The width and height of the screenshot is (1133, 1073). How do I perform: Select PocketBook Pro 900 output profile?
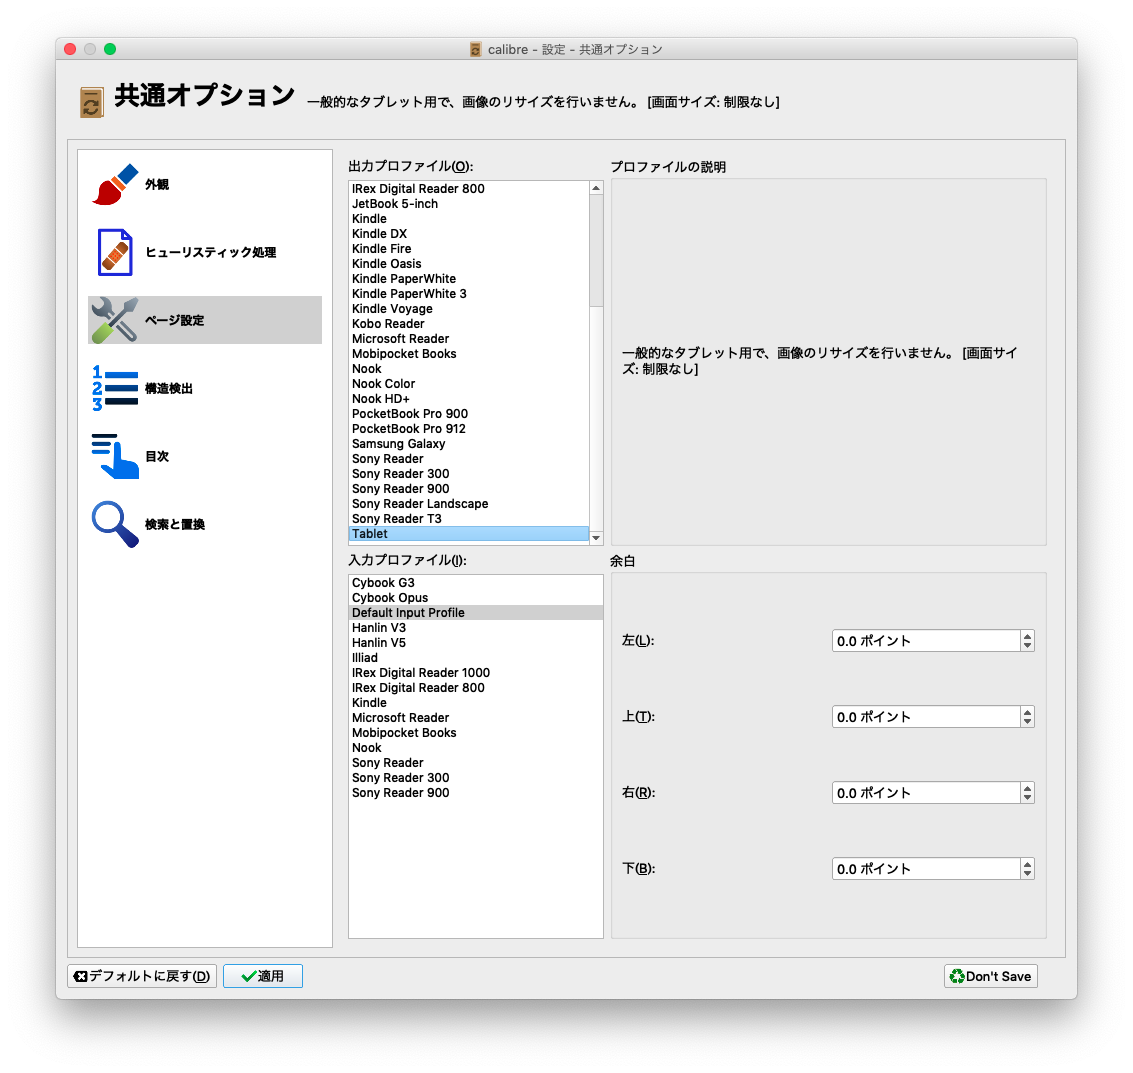pos(469,414)
